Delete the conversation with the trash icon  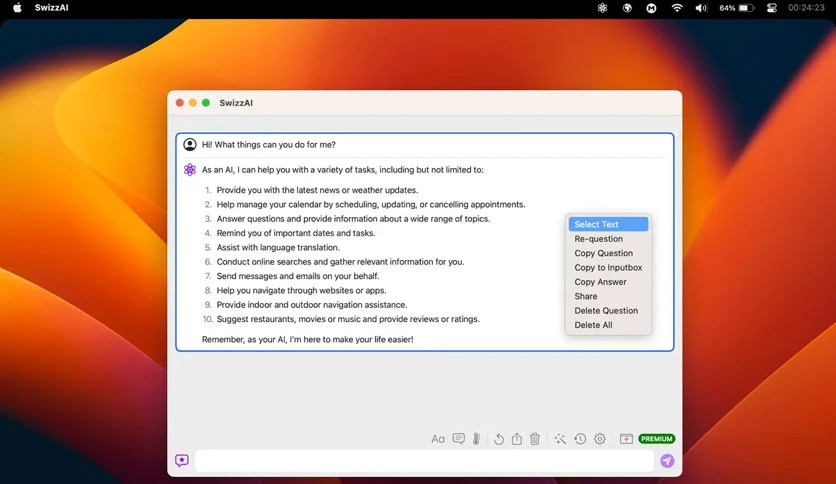point(535,439)
